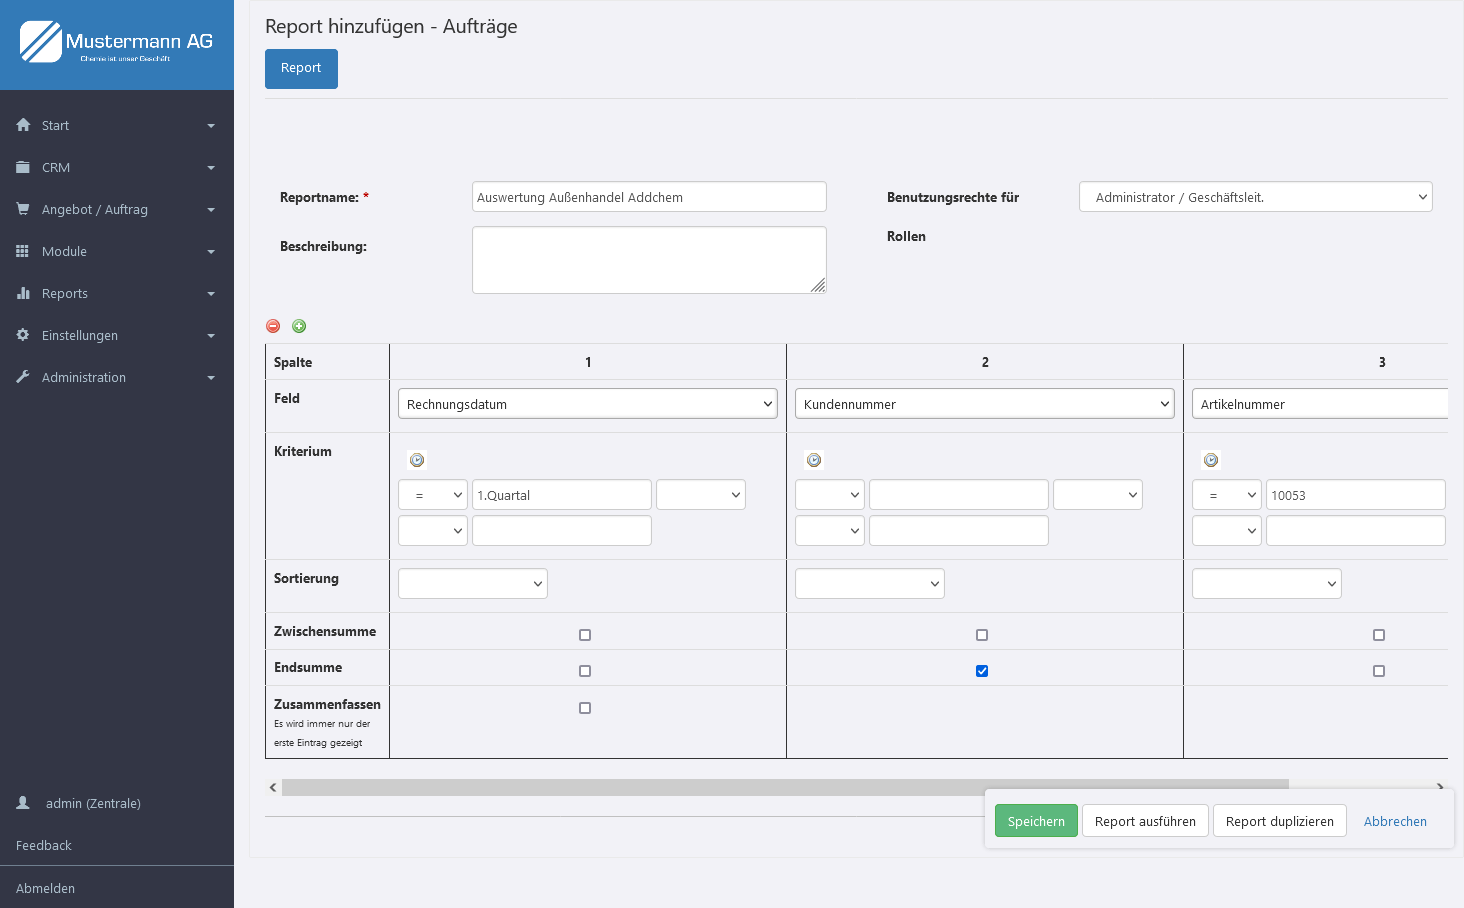Open the Rechnungsdatum field dropdown
Image resolution: width=1464 pixels, height=908 pixels.
pyautogui.click(x=588, y=404)
